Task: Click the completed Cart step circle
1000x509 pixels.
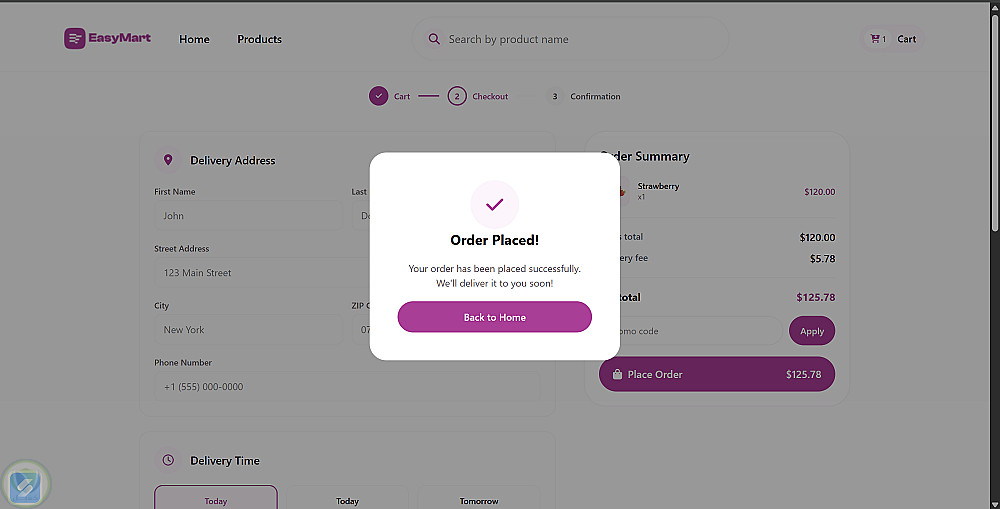Action: pyautogui.click(x=378, y=96)
